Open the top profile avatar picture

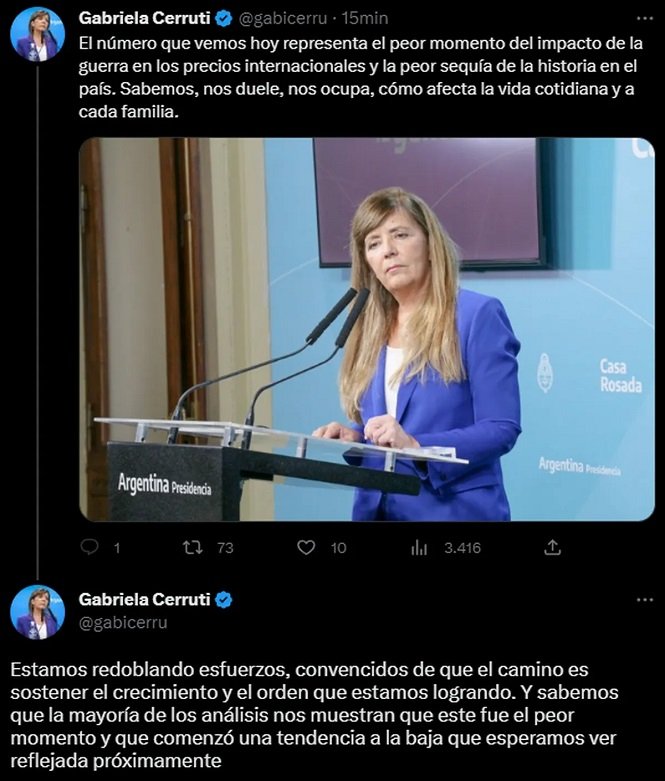[x=37, y=34]
